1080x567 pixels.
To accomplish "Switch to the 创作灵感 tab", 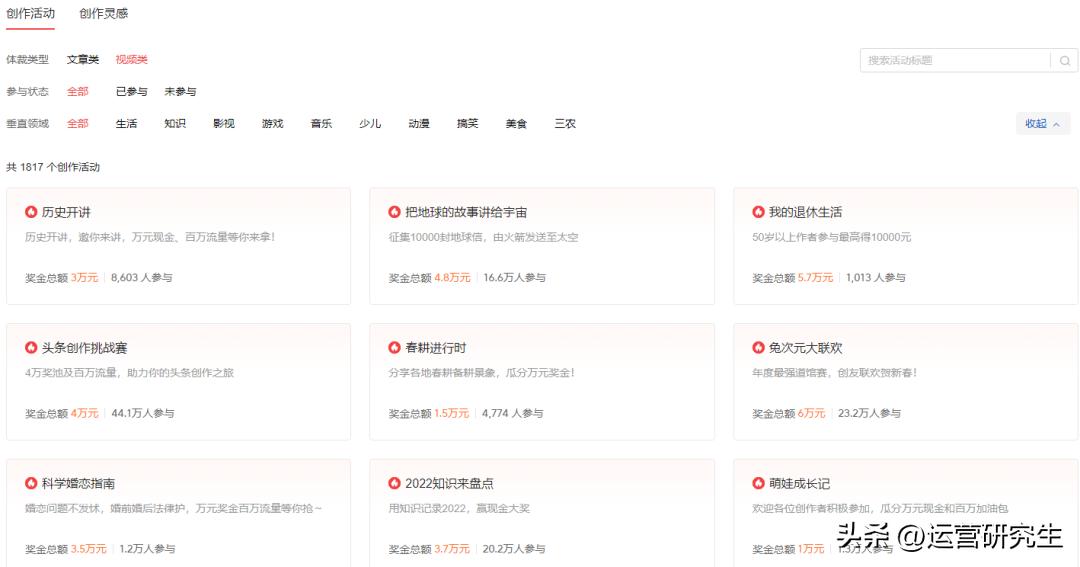I will pos(103,14).
